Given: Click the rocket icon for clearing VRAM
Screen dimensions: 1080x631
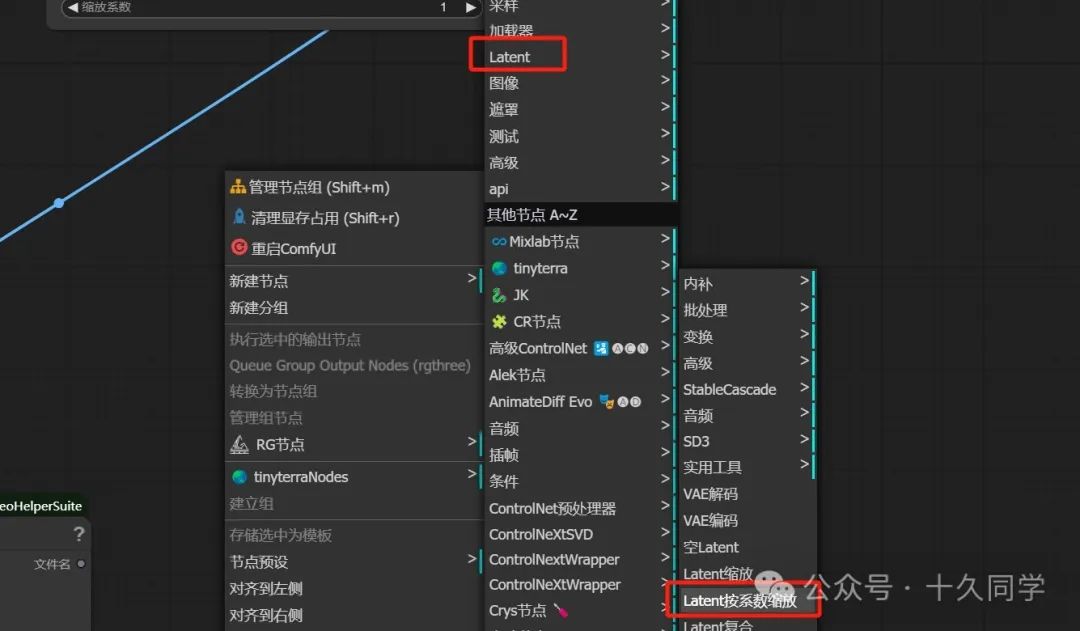Looking at the screenshot, I should click(x=239, y=217).
